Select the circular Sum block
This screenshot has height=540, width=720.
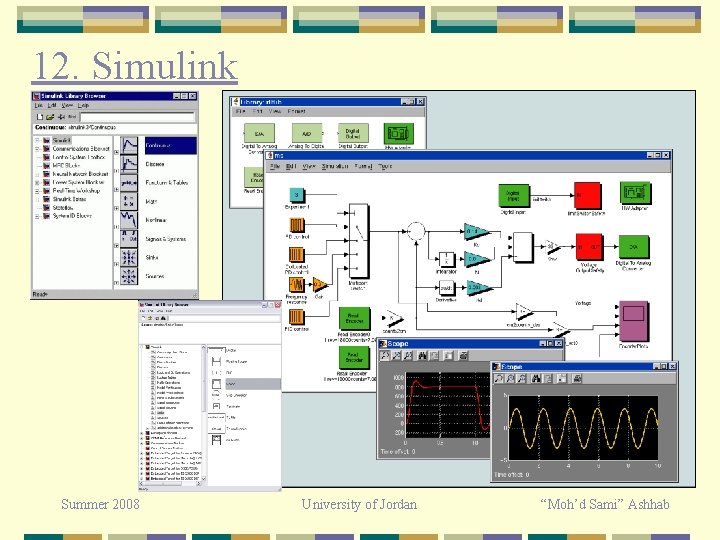pyautogui.click(x=416, y=231)
